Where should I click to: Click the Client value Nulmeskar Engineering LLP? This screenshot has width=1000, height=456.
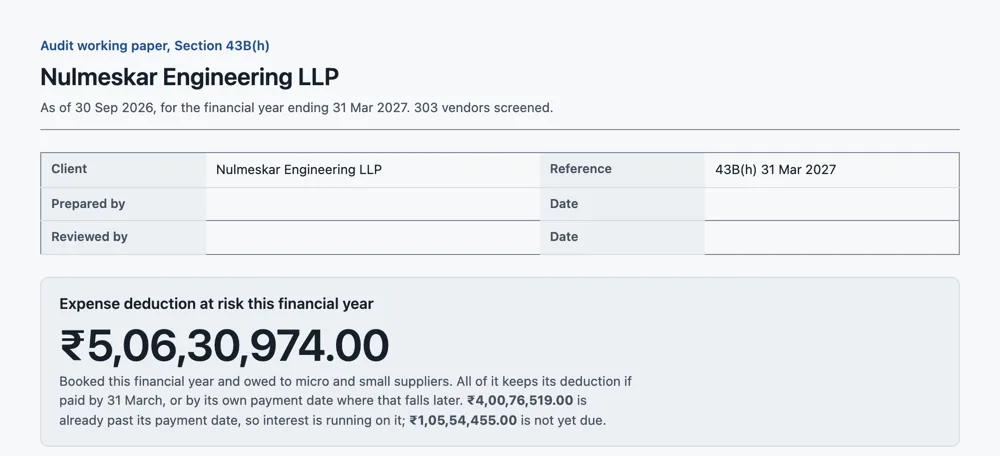(x=299, y=170)
